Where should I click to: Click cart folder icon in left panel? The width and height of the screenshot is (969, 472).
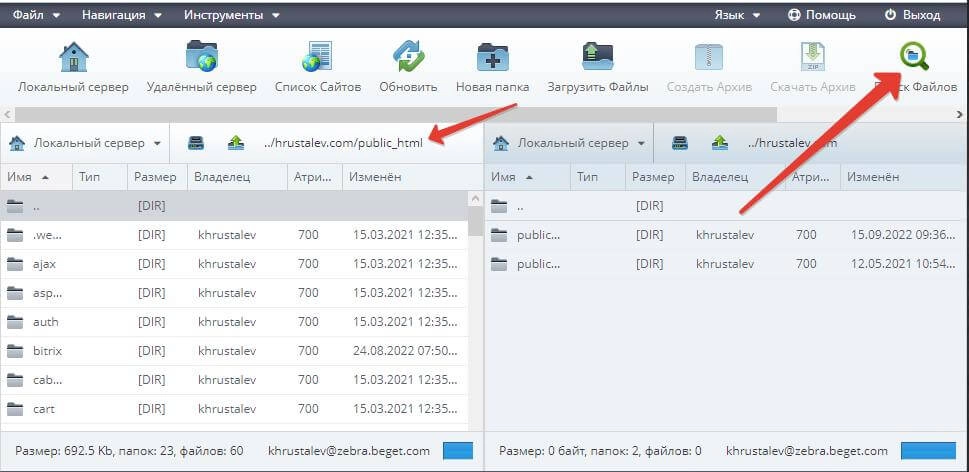15,409
